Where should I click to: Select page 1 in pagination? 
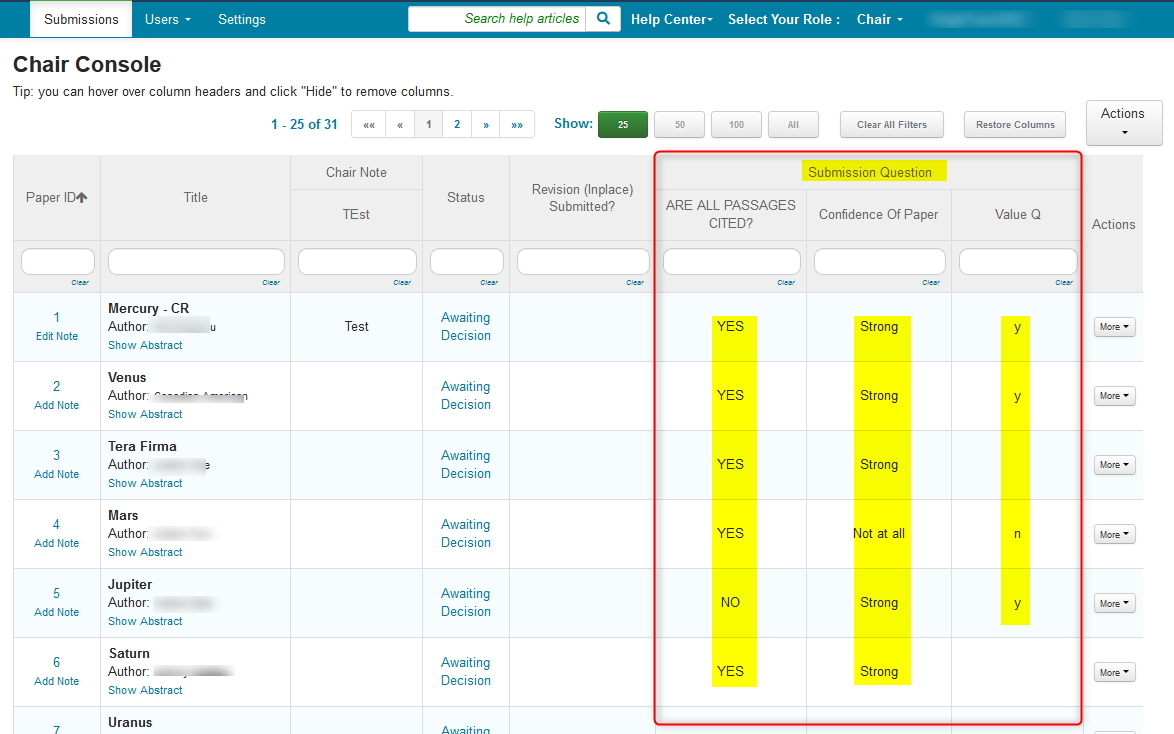[x=429, y=124]
